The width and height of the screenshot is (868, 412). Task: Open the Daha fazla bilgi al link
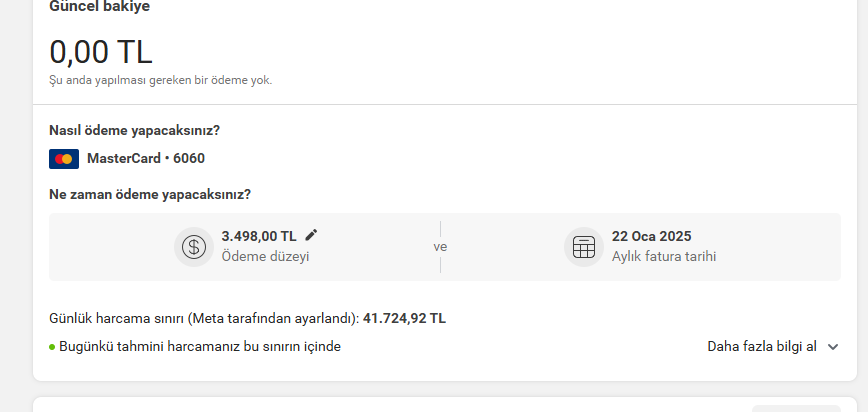tap(762, 347)
